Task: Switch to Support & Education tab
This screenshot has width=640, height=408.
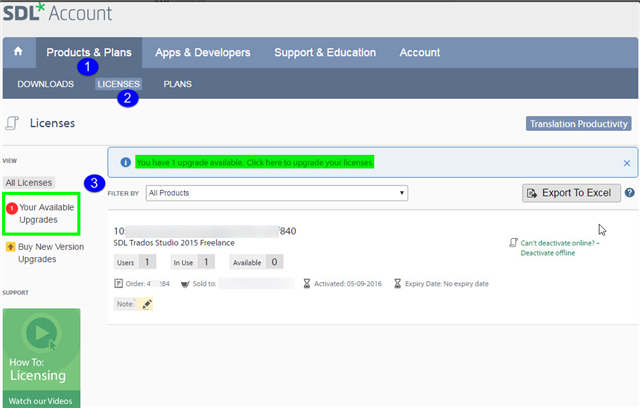Action: point(325,53)
